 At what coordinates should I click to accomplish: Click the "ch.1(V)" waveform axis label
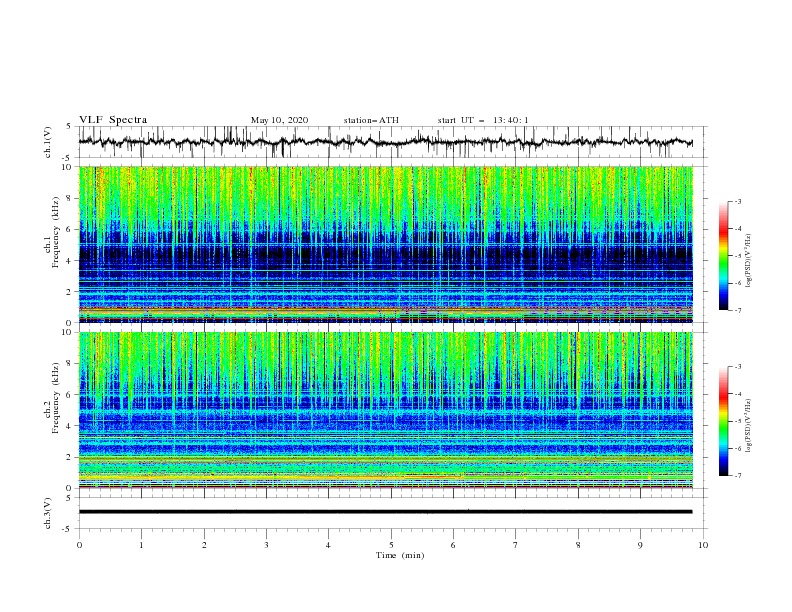coord(48,142)
